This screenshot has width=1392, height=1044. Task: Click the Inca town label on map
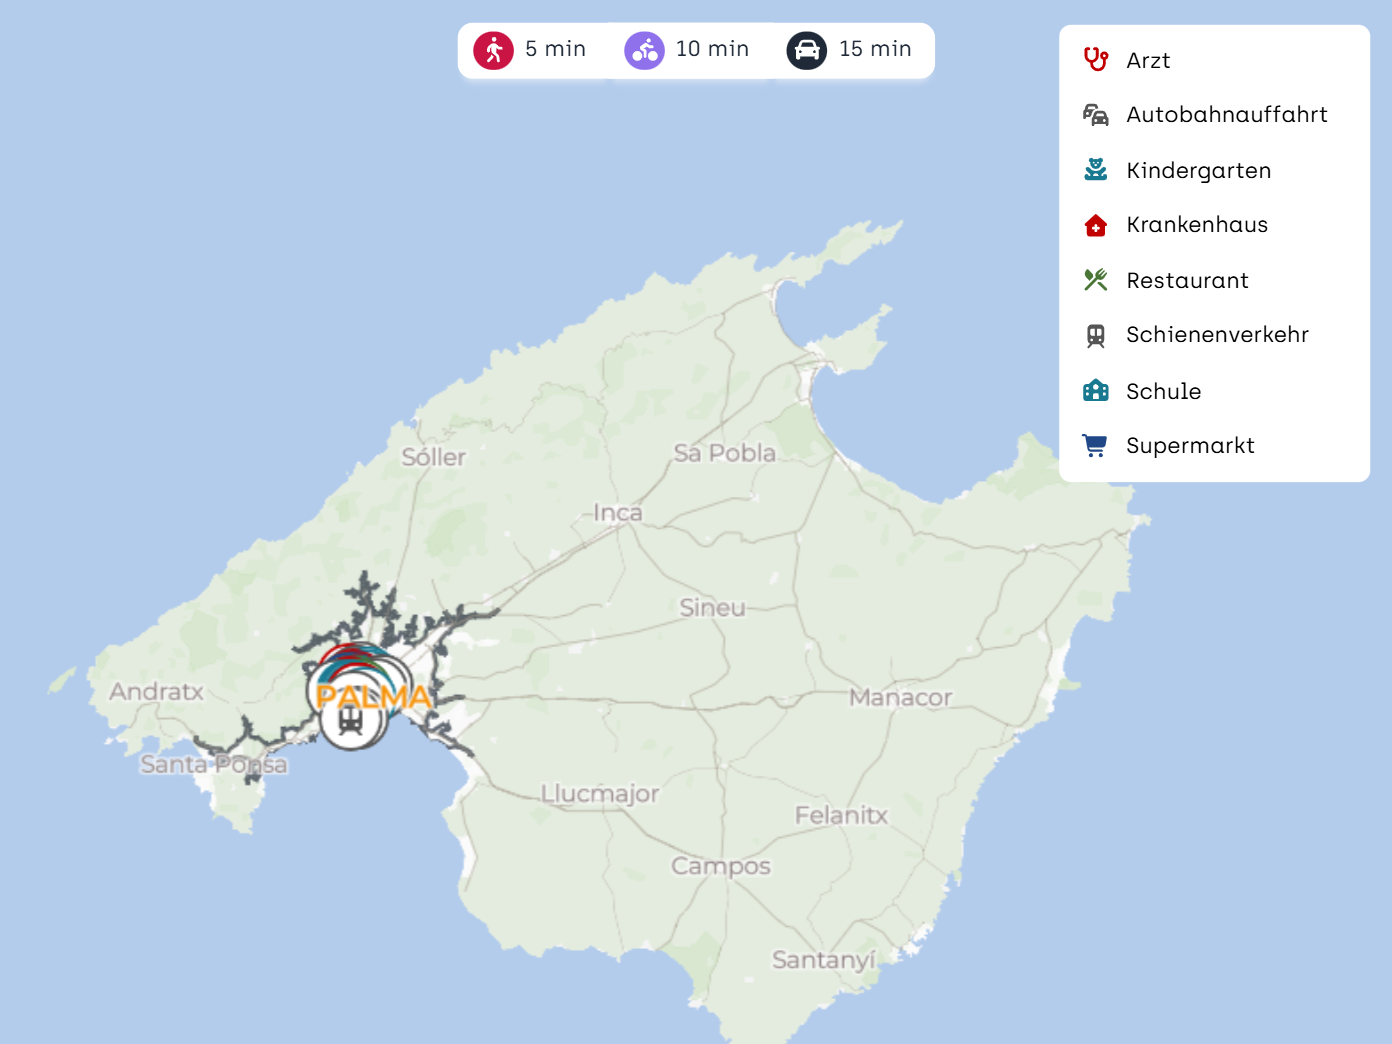point(618,513)
